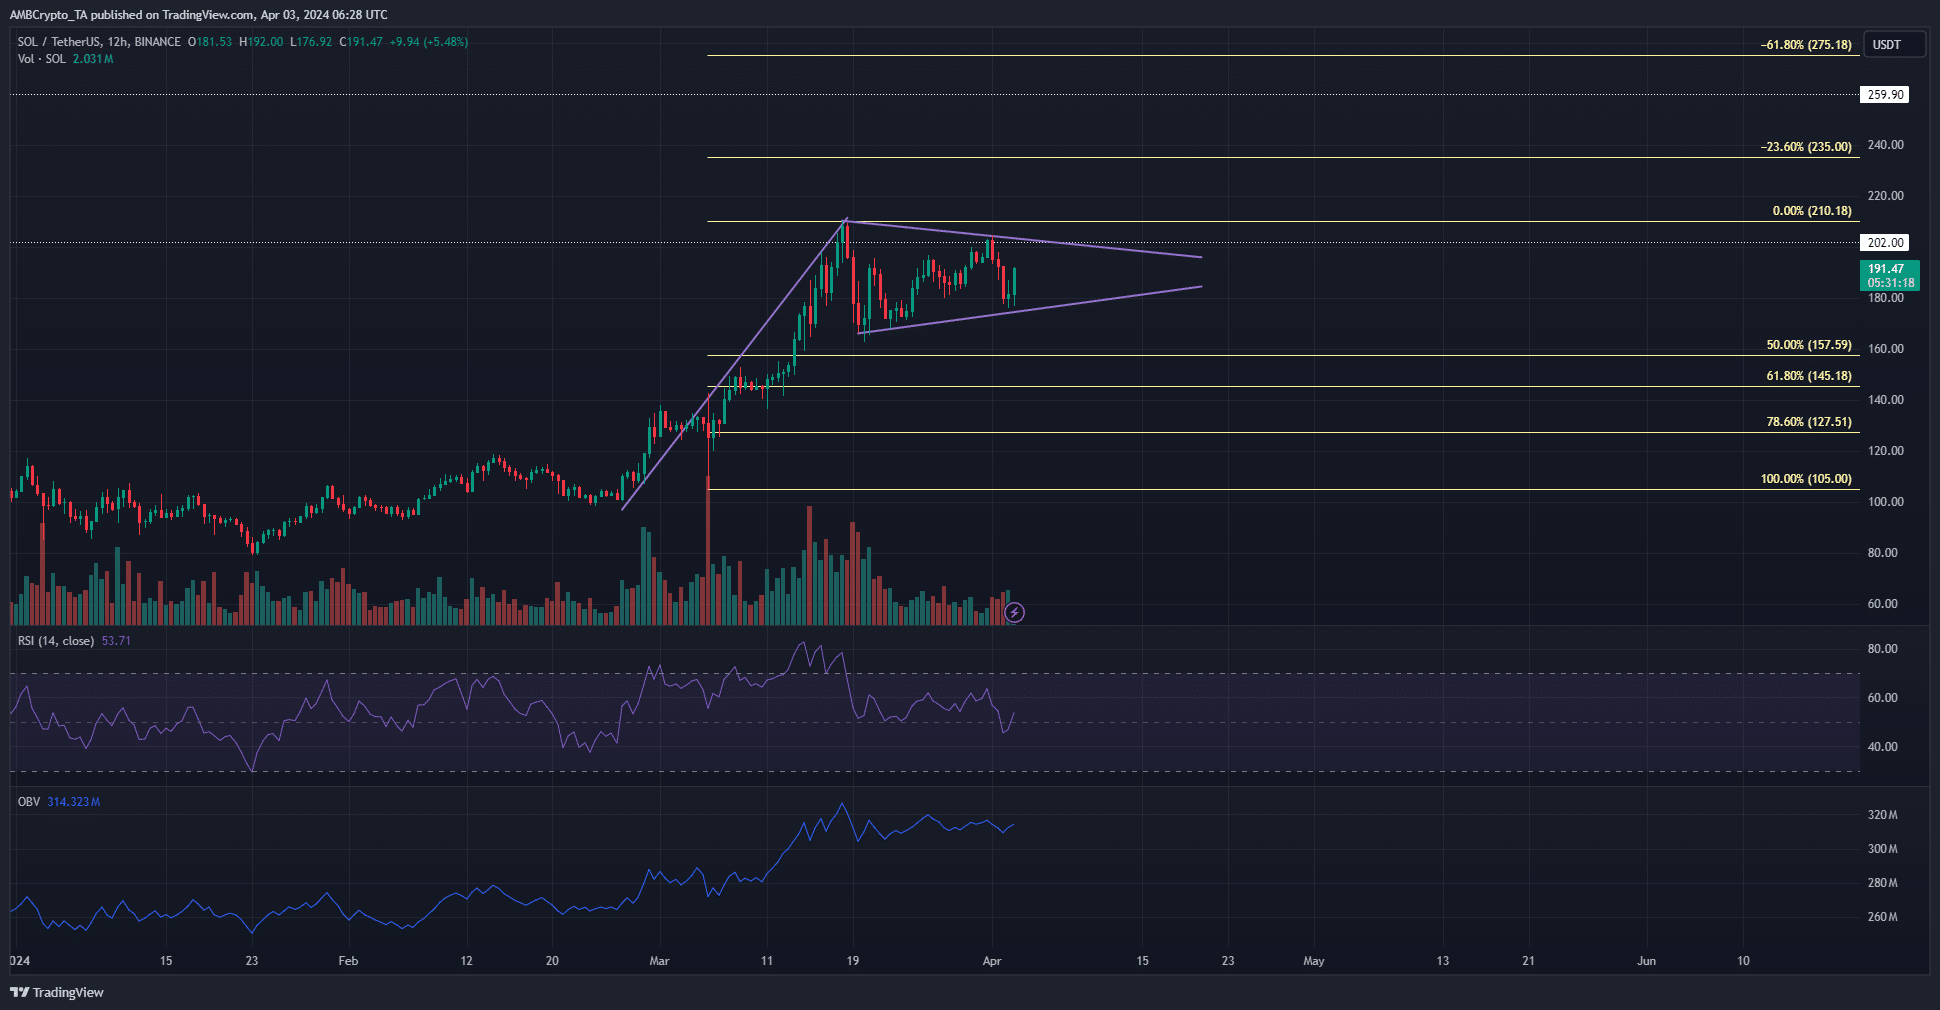Click the OBV indicator label

pos(29,802)
